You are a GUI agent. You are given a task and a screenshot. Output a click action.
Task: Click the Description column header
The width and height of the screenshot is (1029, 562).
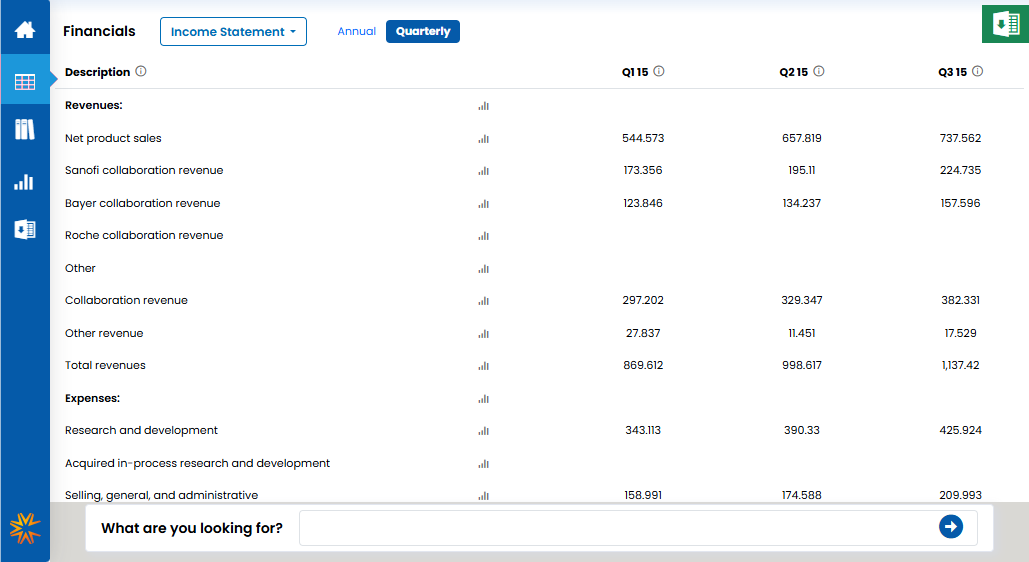click(x=97, y=72)
